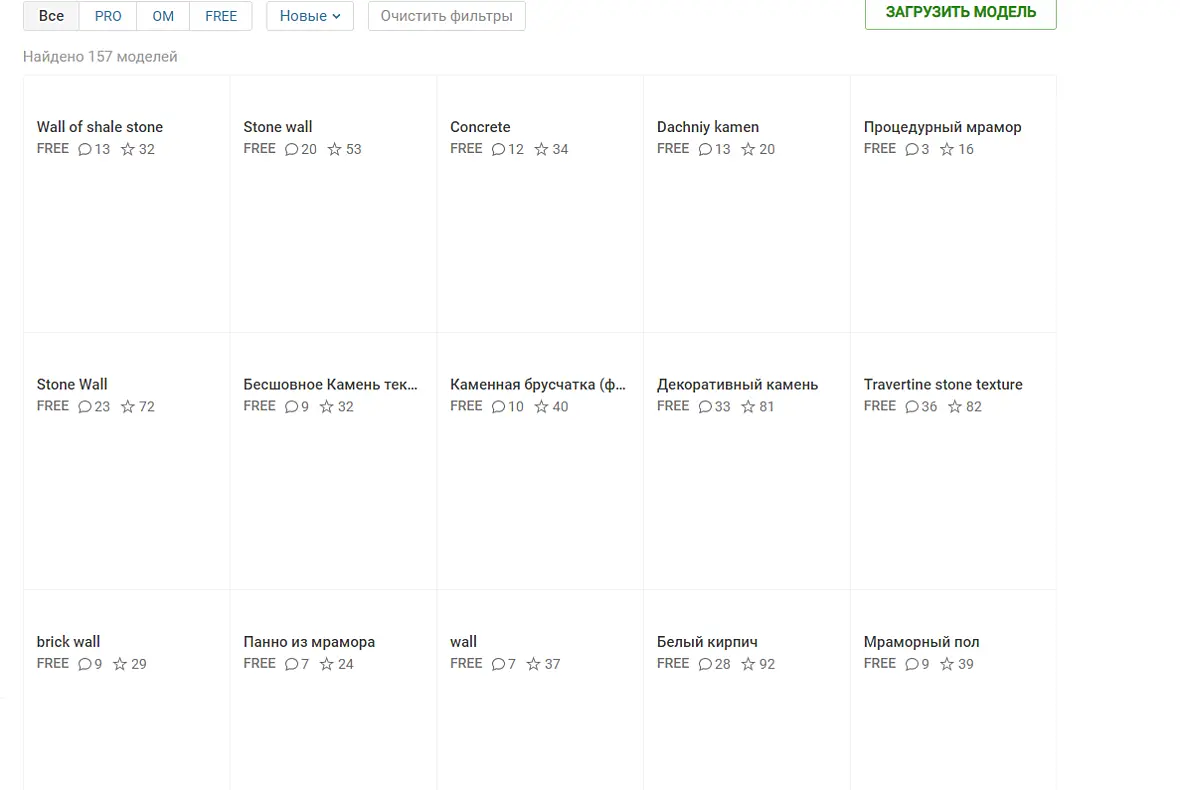Viewport: 1180px width, 790px height.
Task: Select the FREE filter tab
Action: 220,16
